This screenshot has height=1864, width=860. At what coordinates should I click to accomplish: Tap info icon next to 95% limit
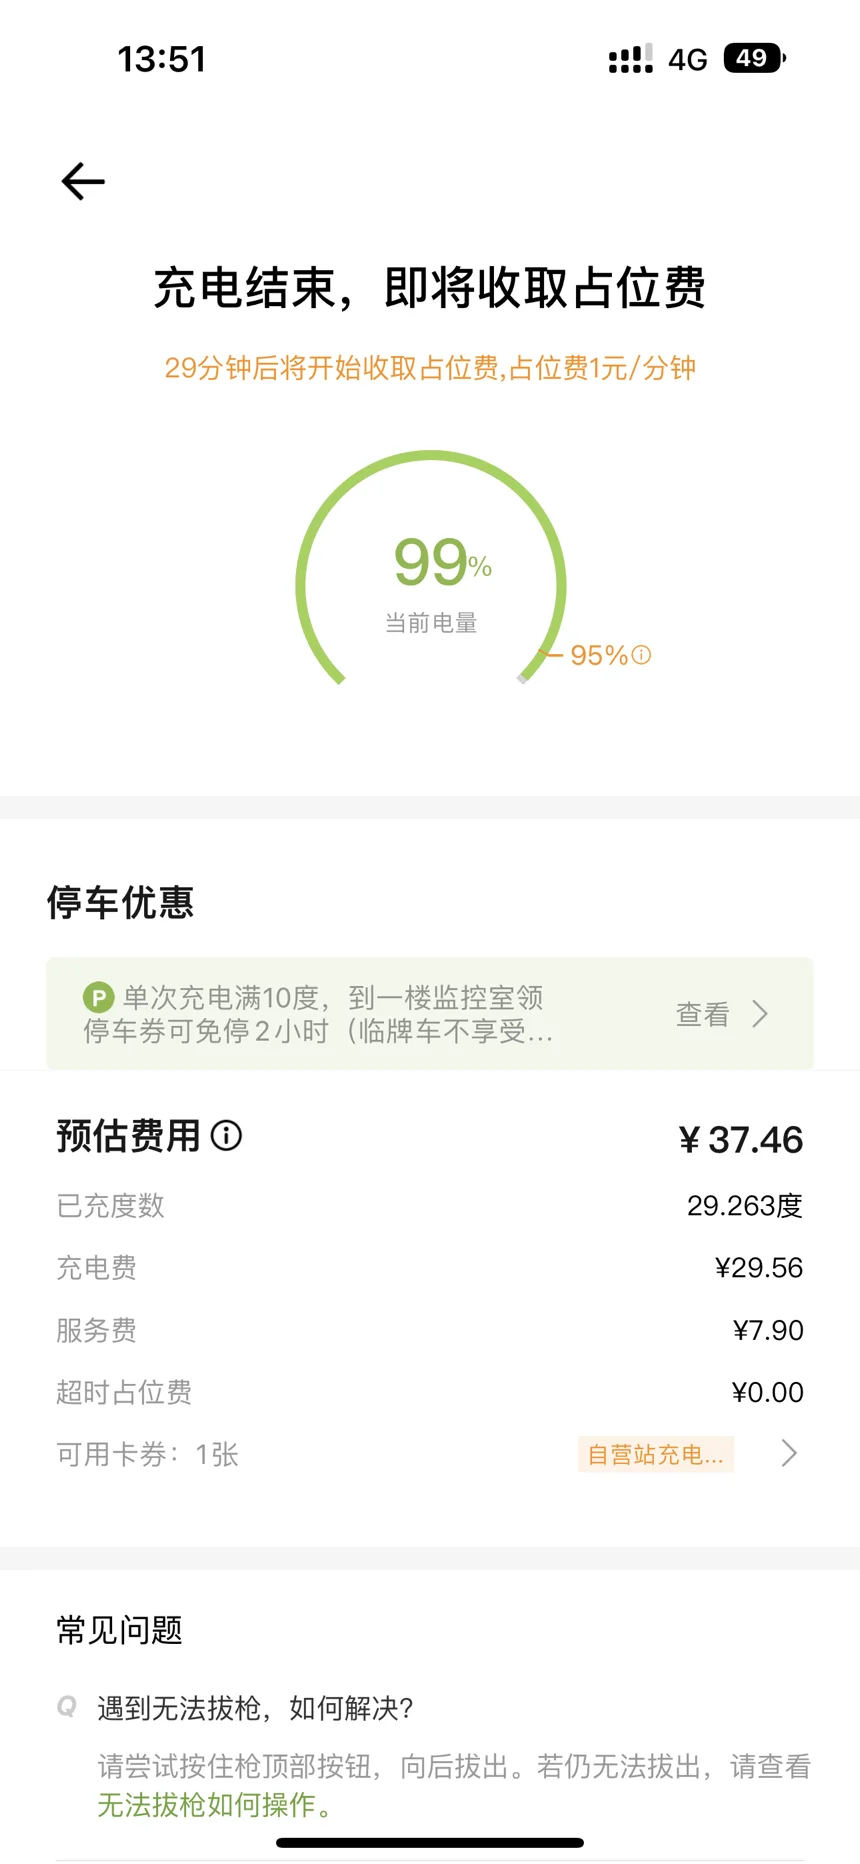tap(642, 655)
